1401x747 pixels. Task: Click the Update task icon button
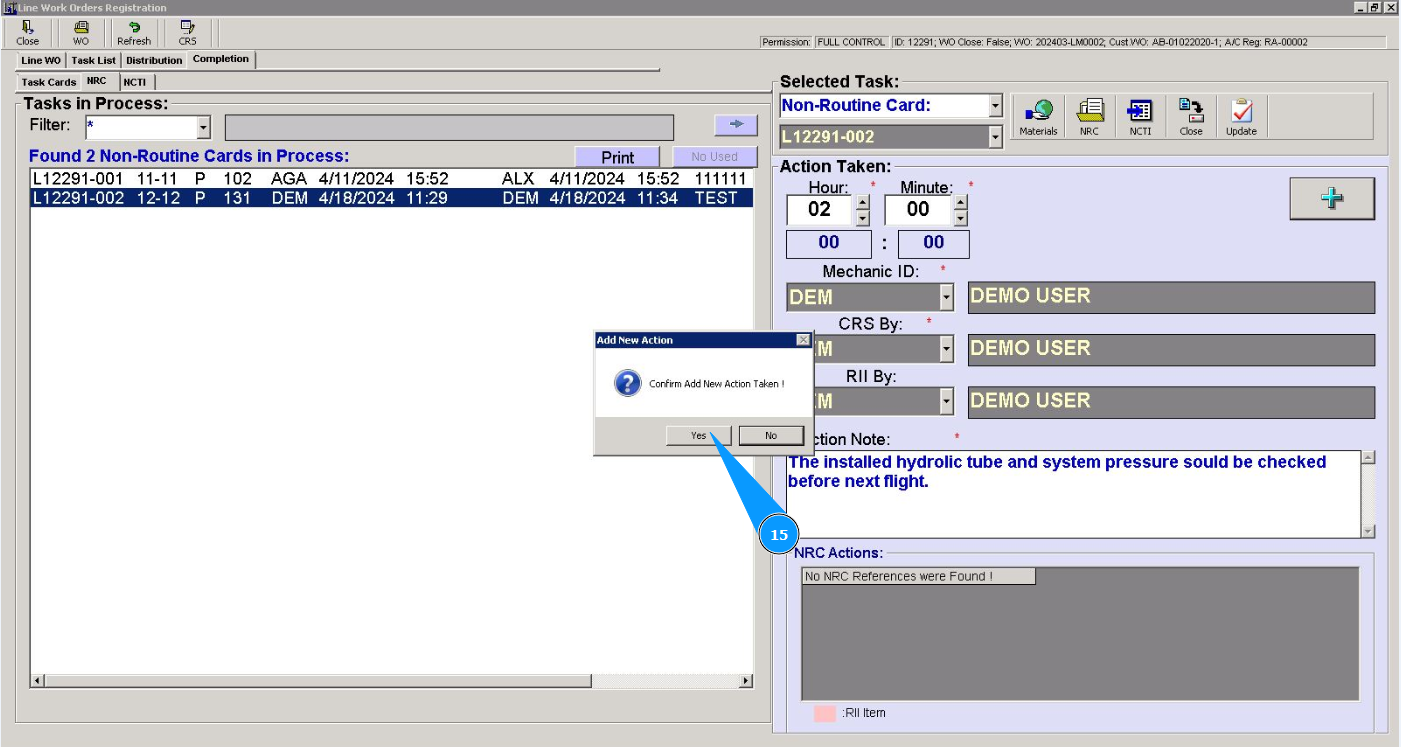[1242, 117]
